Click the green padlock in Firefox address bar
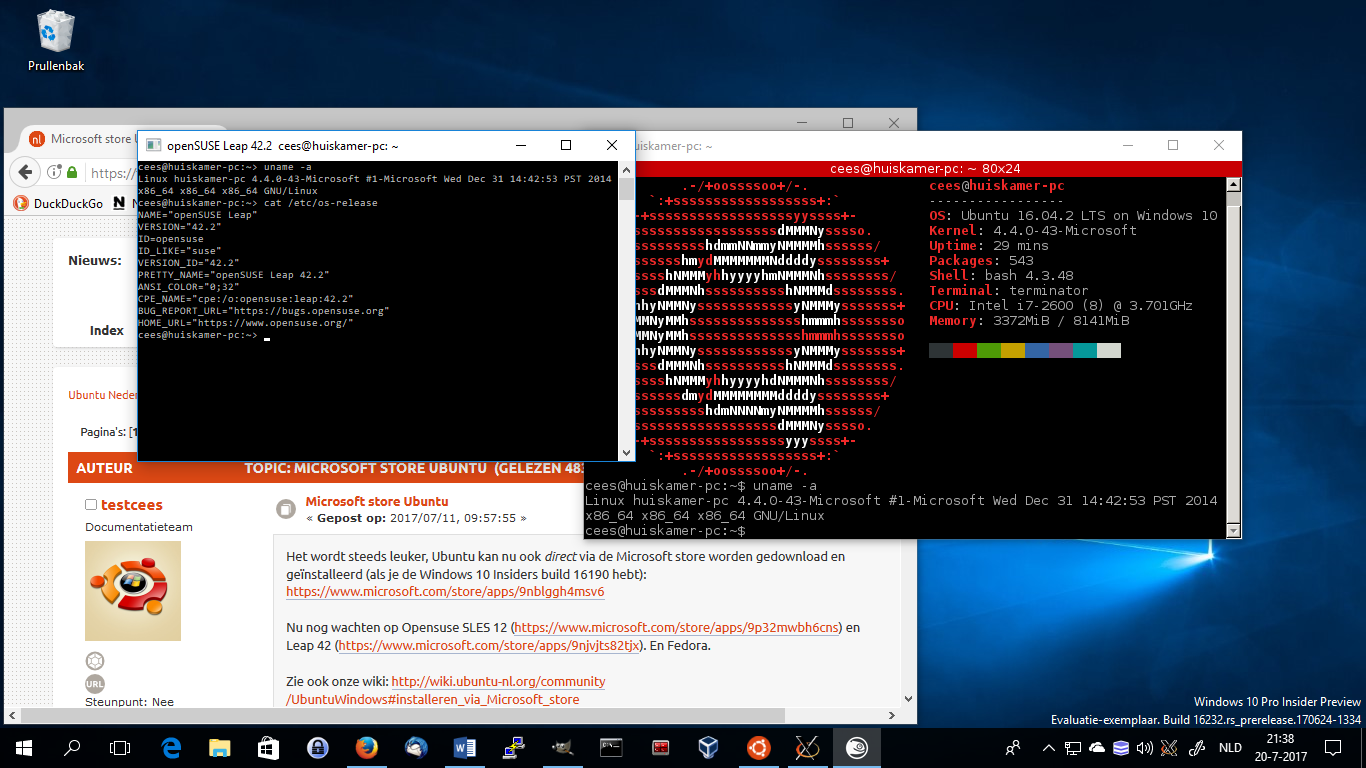Viewport: 1366px width, 768px height. click(x=73, y=173)
